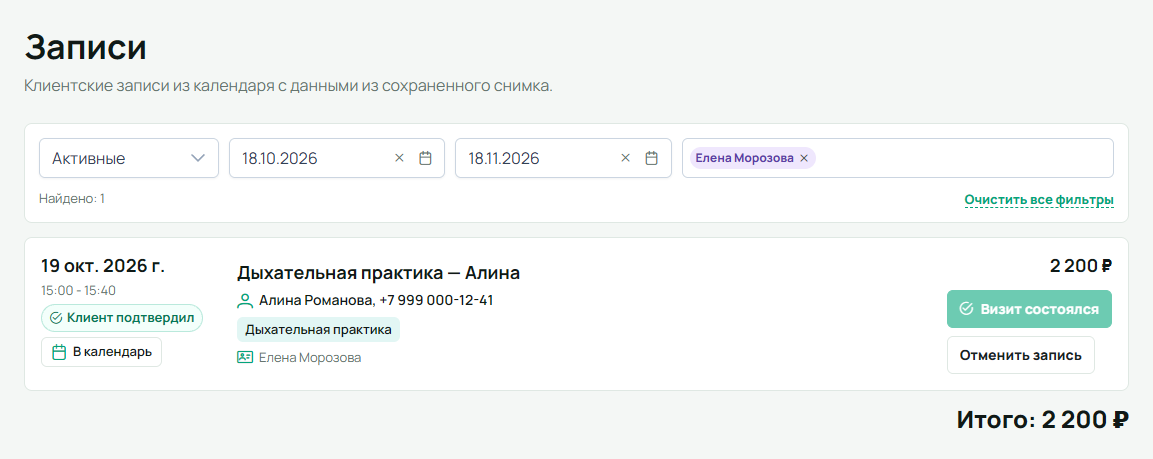Click the В календарь button

[101, 352]
